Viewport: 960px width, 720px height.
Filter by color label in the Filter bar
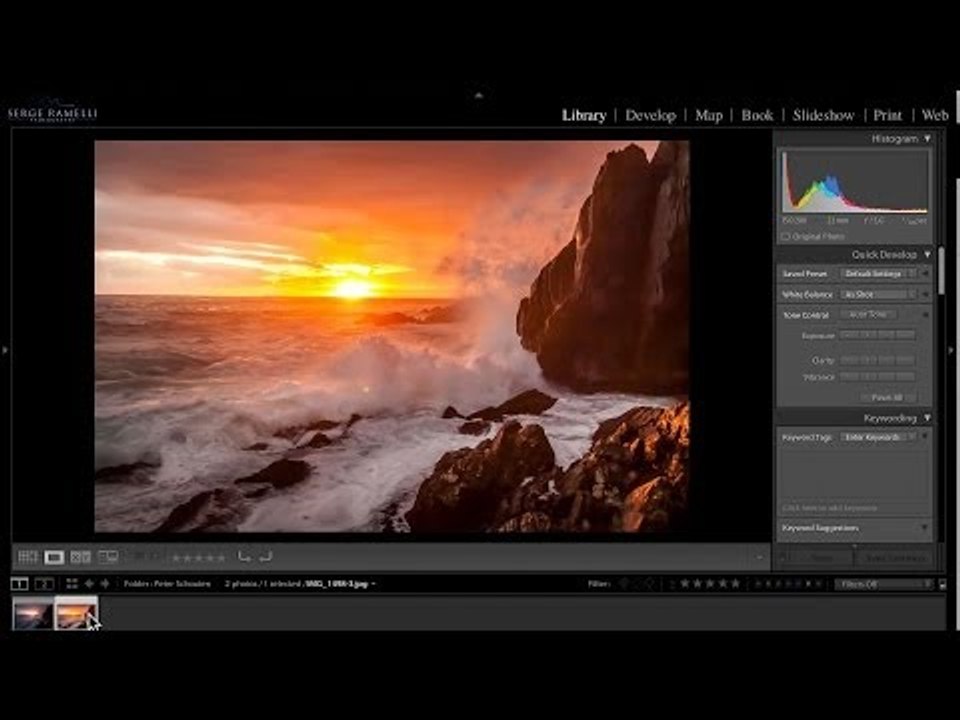790,583
